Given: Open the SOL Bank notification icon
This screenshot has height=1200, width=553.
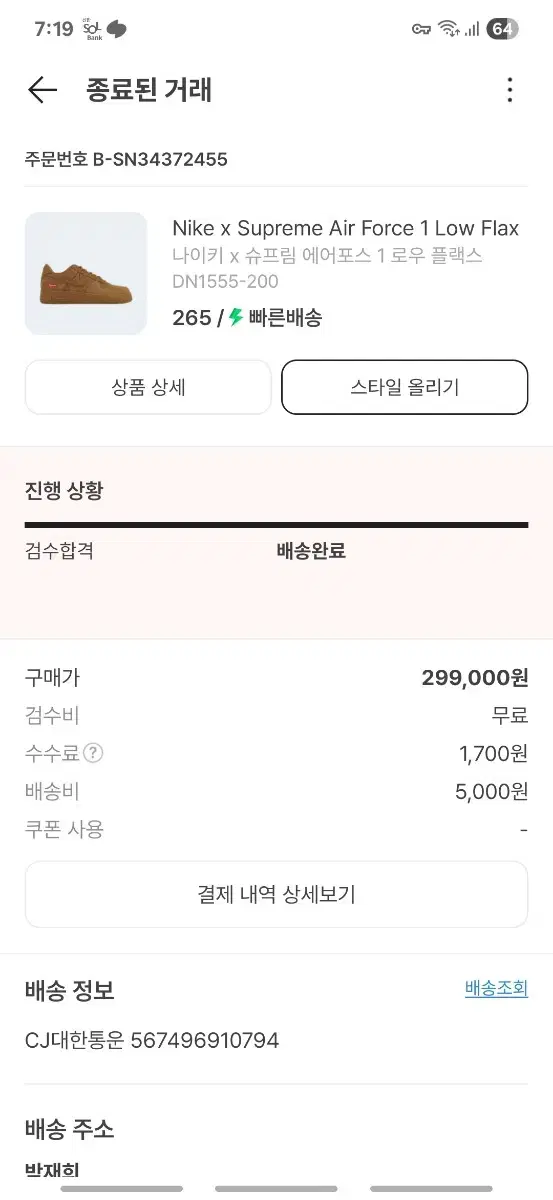Looking at the screenshot, I should click(93, 29).
